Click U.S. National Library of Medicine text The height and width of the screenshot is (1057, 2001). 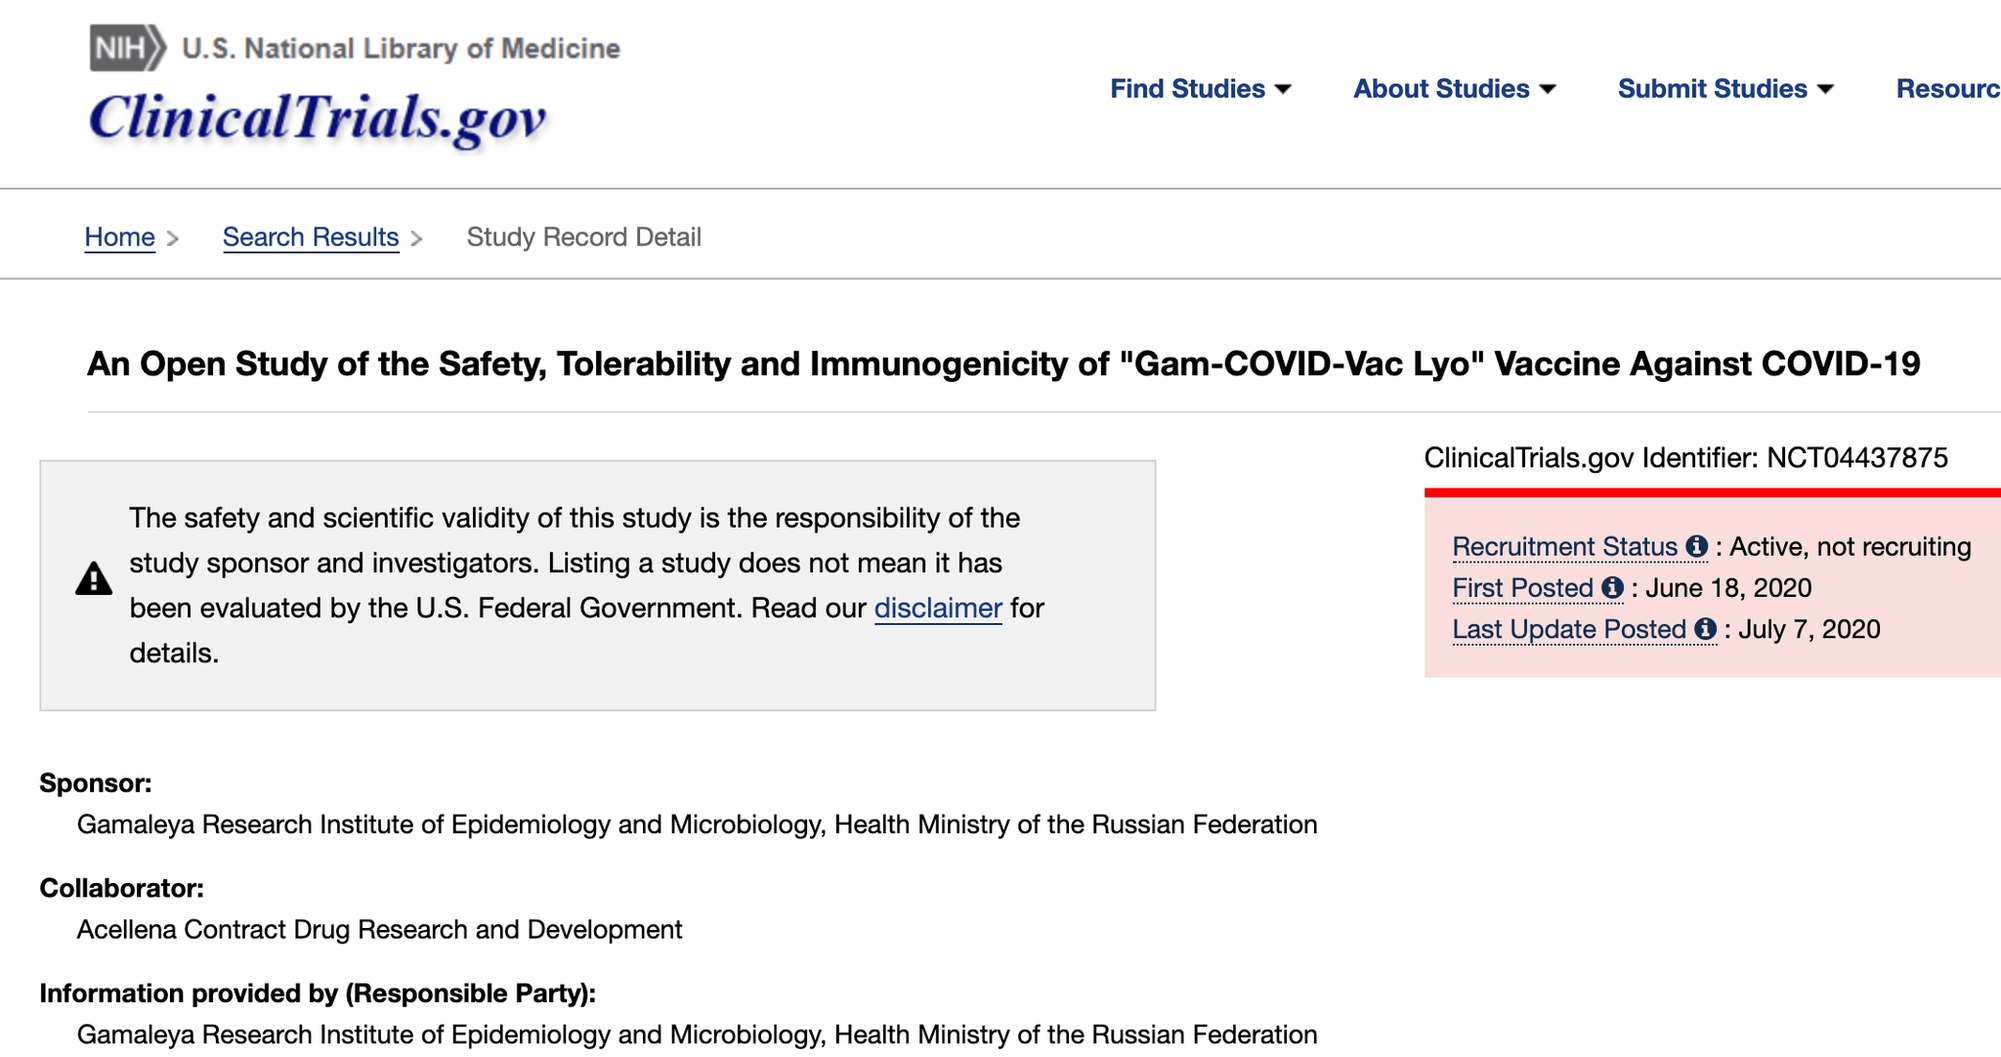pyautogui.click(x=401, y=48)
